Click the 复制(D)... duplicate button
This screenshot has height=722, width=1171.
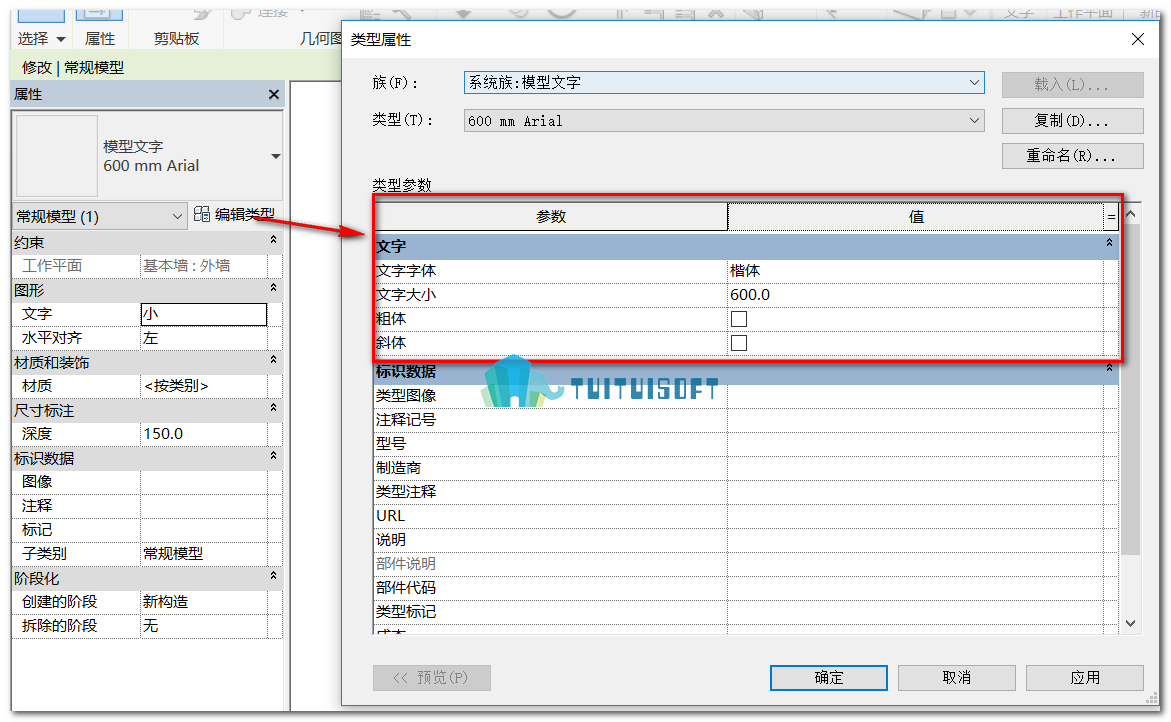click(1072, 121)
